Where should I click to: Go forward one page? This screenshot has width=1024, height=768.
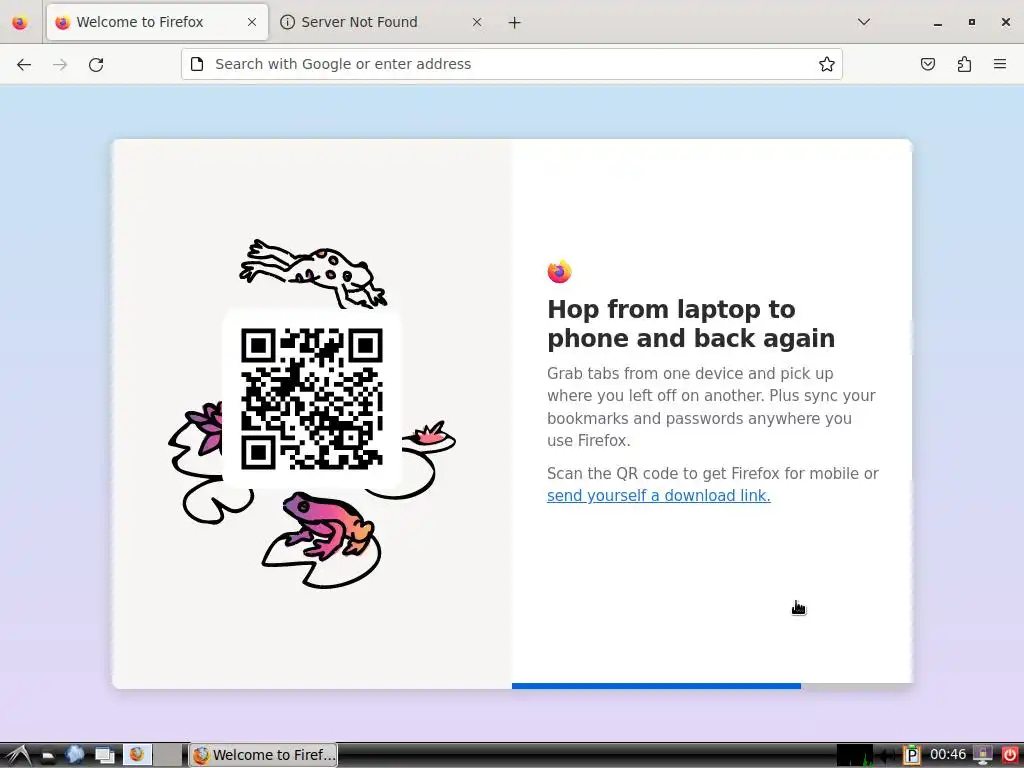pos(60,64)
